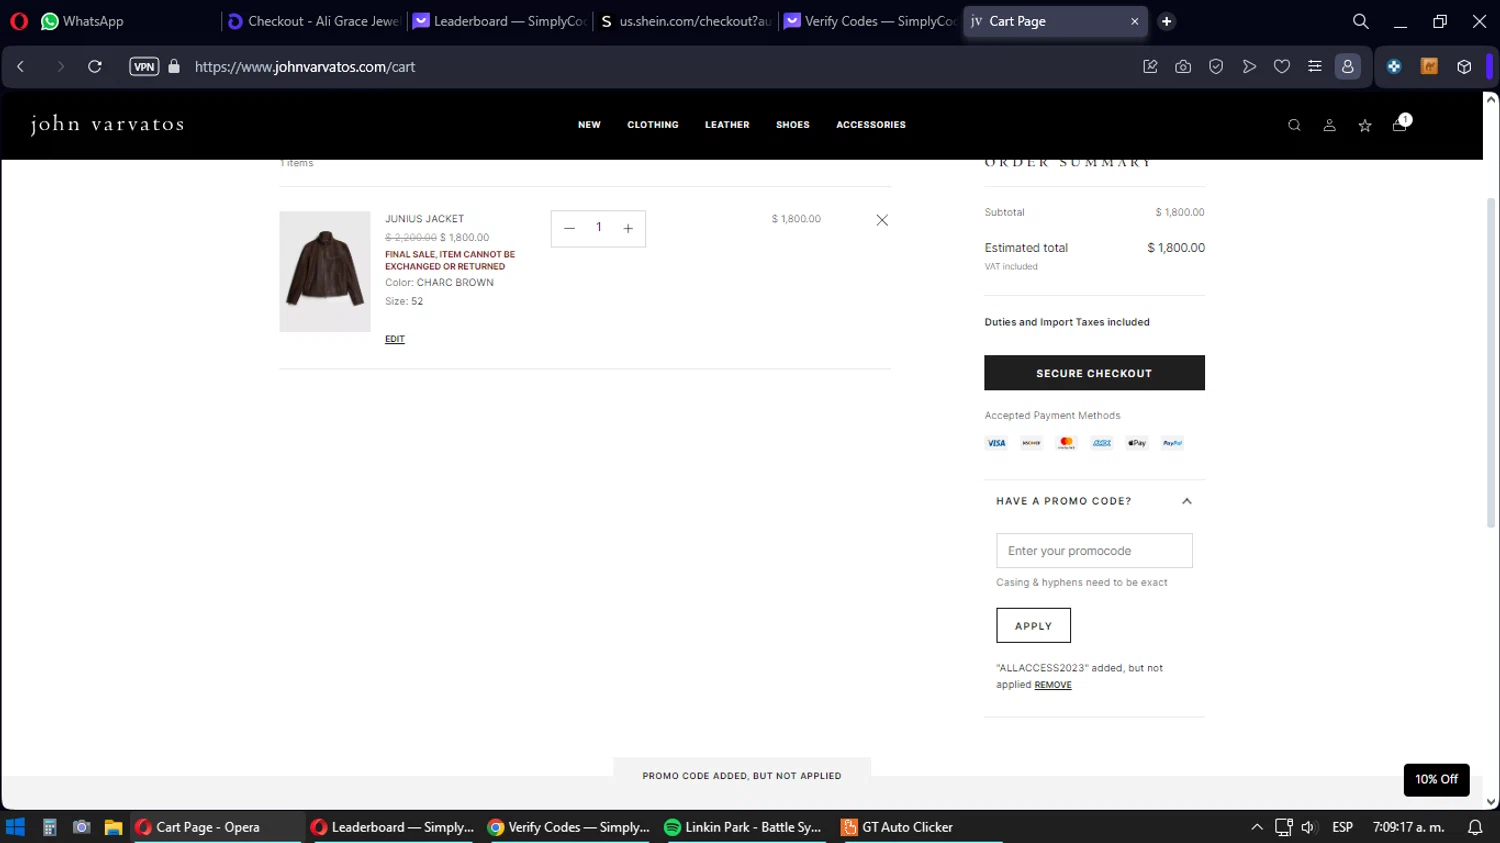The image size is (1500, 843).
Task: Remove Junius Jacket with X icon
Action: click(x=882, y=220)
